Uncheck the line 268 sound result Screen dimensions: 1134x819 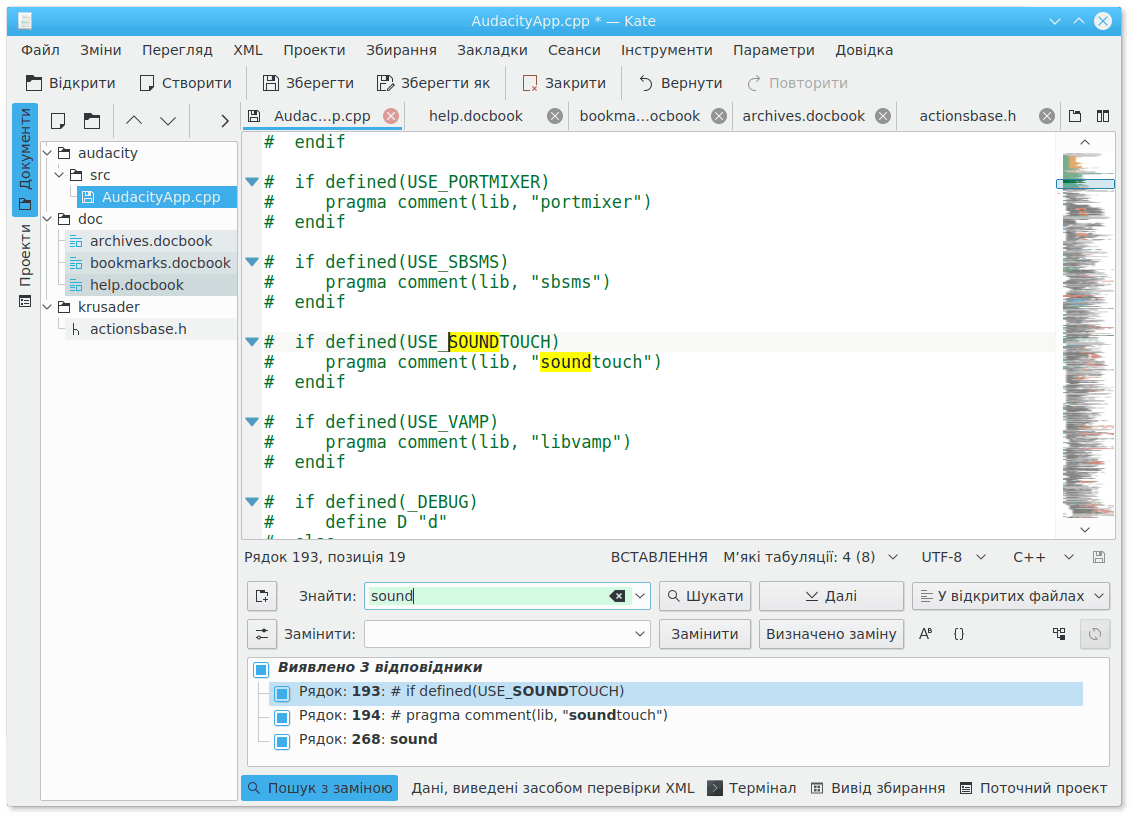(x=282, y=741)
